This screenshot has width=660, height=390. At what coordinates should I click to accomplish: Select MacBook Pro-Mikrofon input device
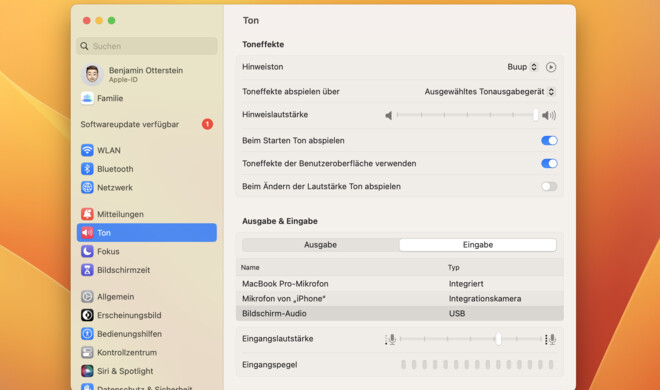coord(399,284)
